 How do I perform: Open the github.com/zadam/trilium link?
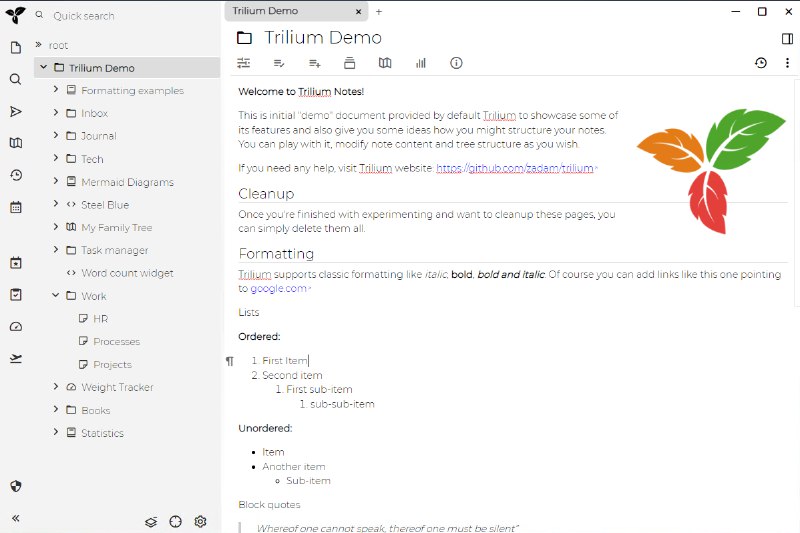click(x=515, y=168)
